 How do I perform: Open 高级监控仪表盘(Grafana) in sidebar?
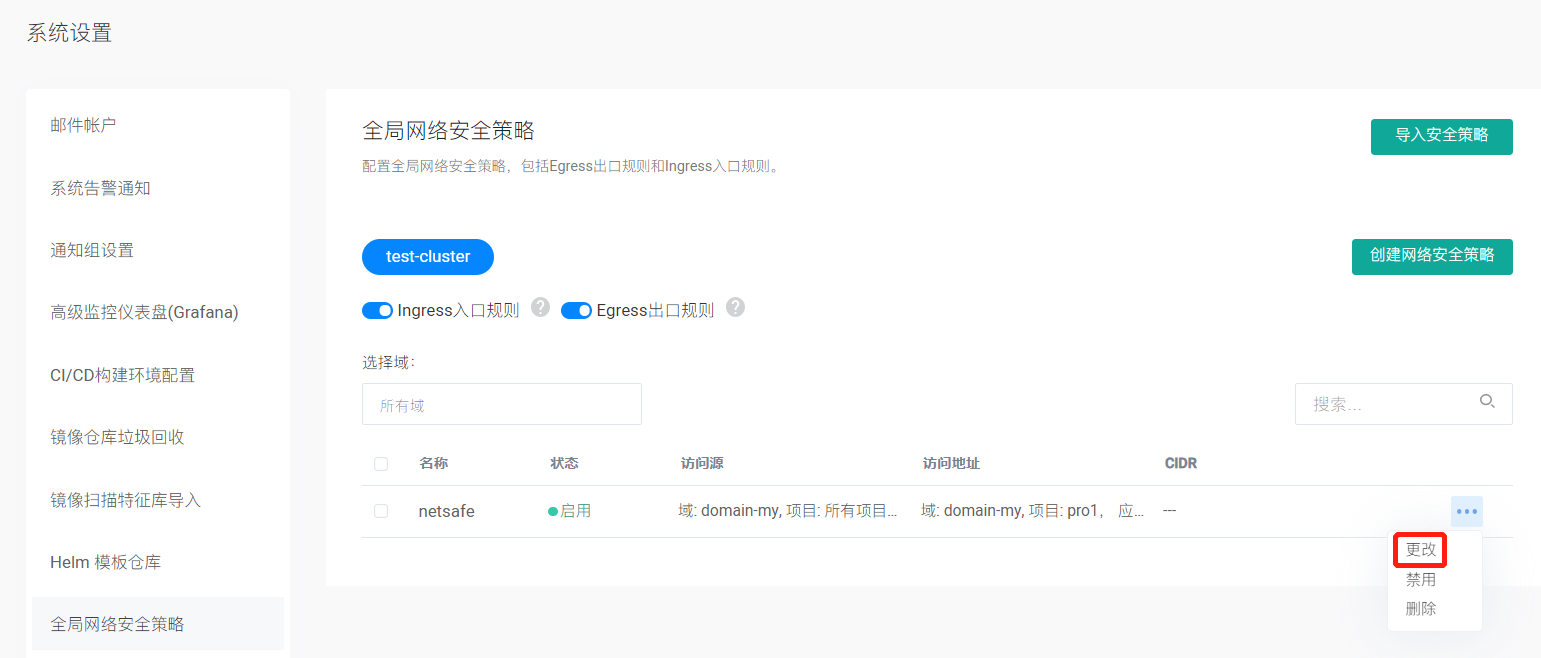click(145, 313)
